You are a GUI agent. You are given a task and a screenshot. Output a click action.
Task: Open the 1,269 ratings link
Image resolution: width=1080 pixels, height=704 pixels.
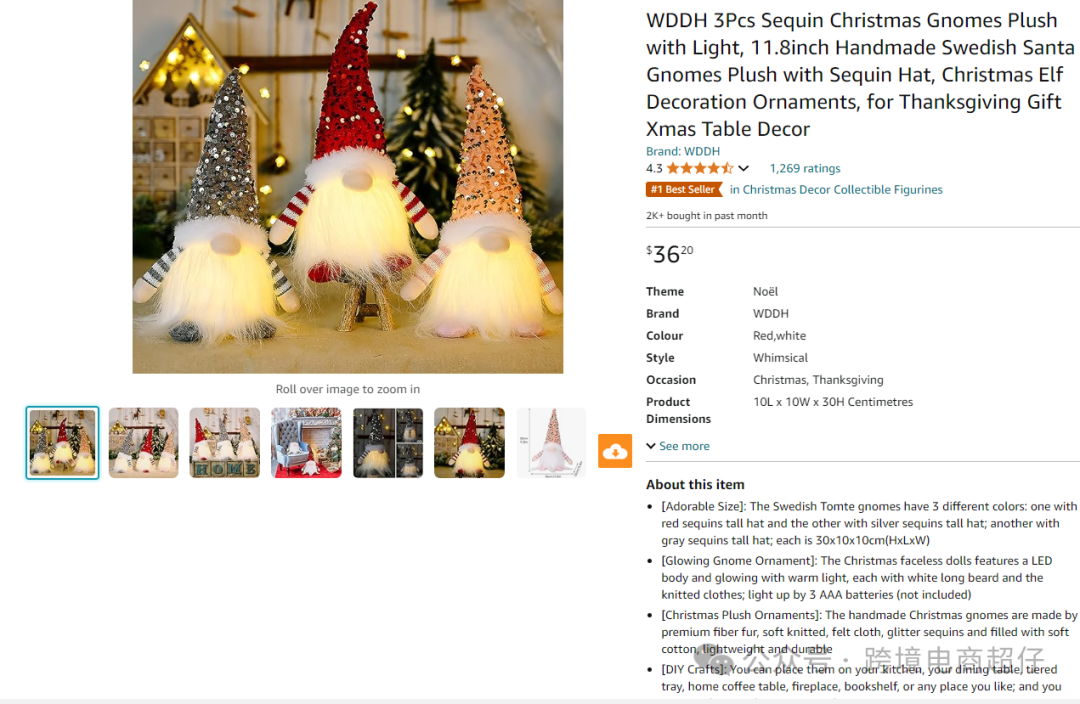pos(804,168)
